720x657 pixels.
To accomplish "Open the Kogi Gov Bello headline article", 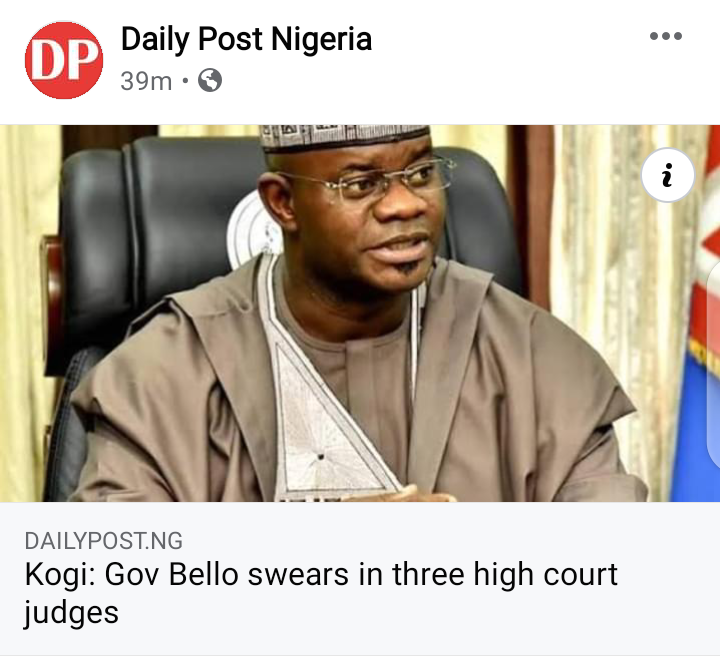I will (321, 593).
